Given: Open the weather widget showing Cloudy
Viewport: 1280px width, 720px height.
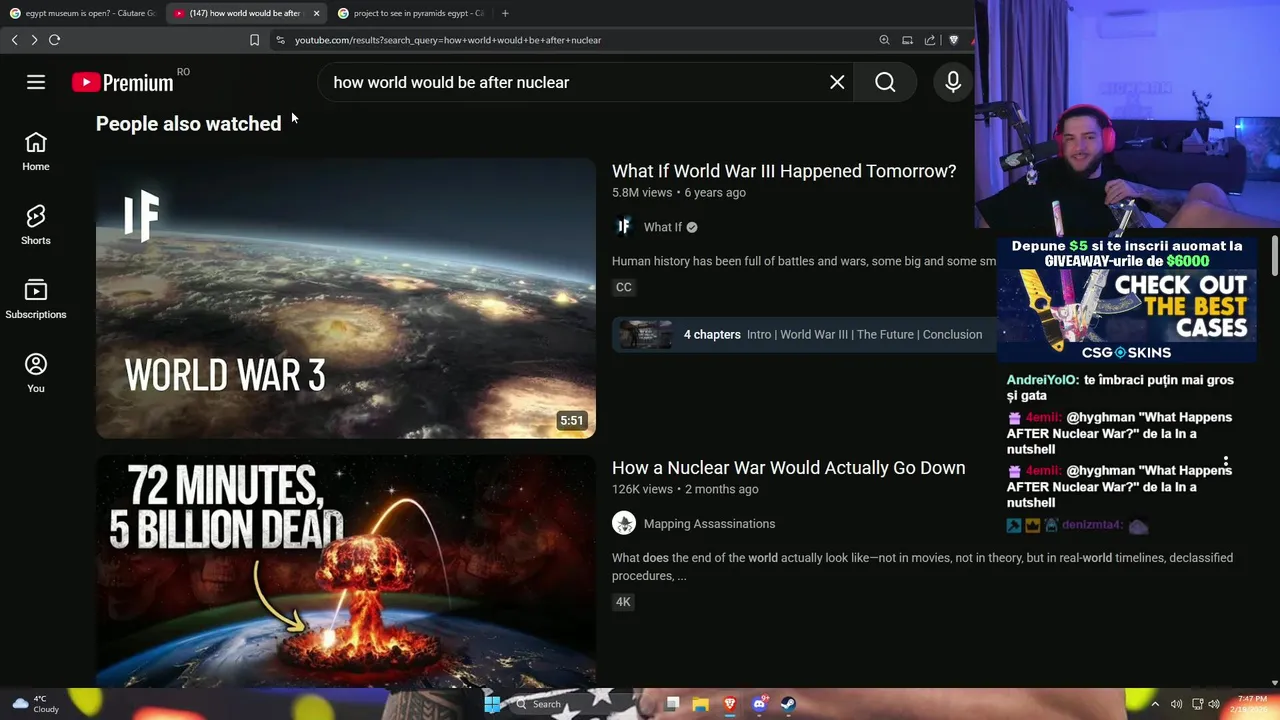Looking at the screenshot, I should click(x=35, y=704).
